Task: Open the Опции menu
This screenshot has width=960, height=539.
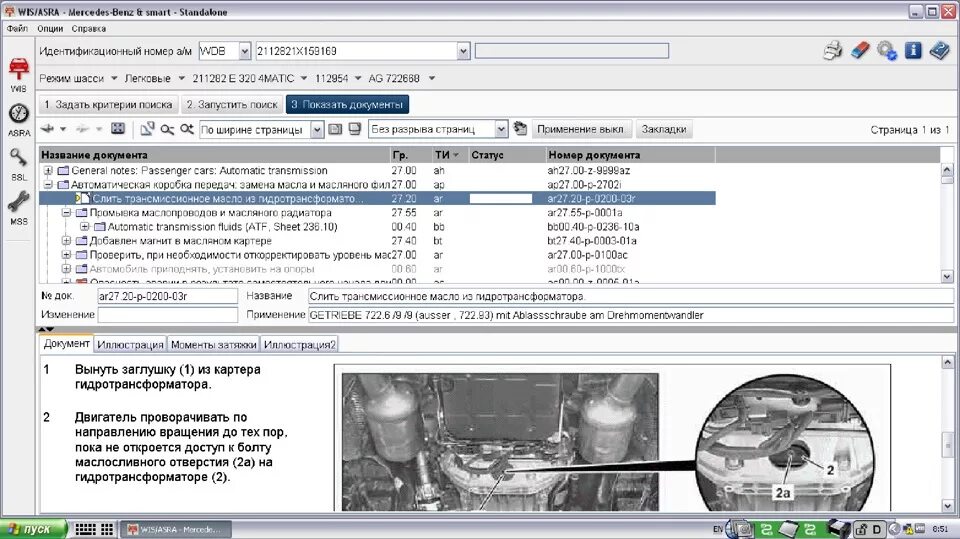Action: [50, 28]
